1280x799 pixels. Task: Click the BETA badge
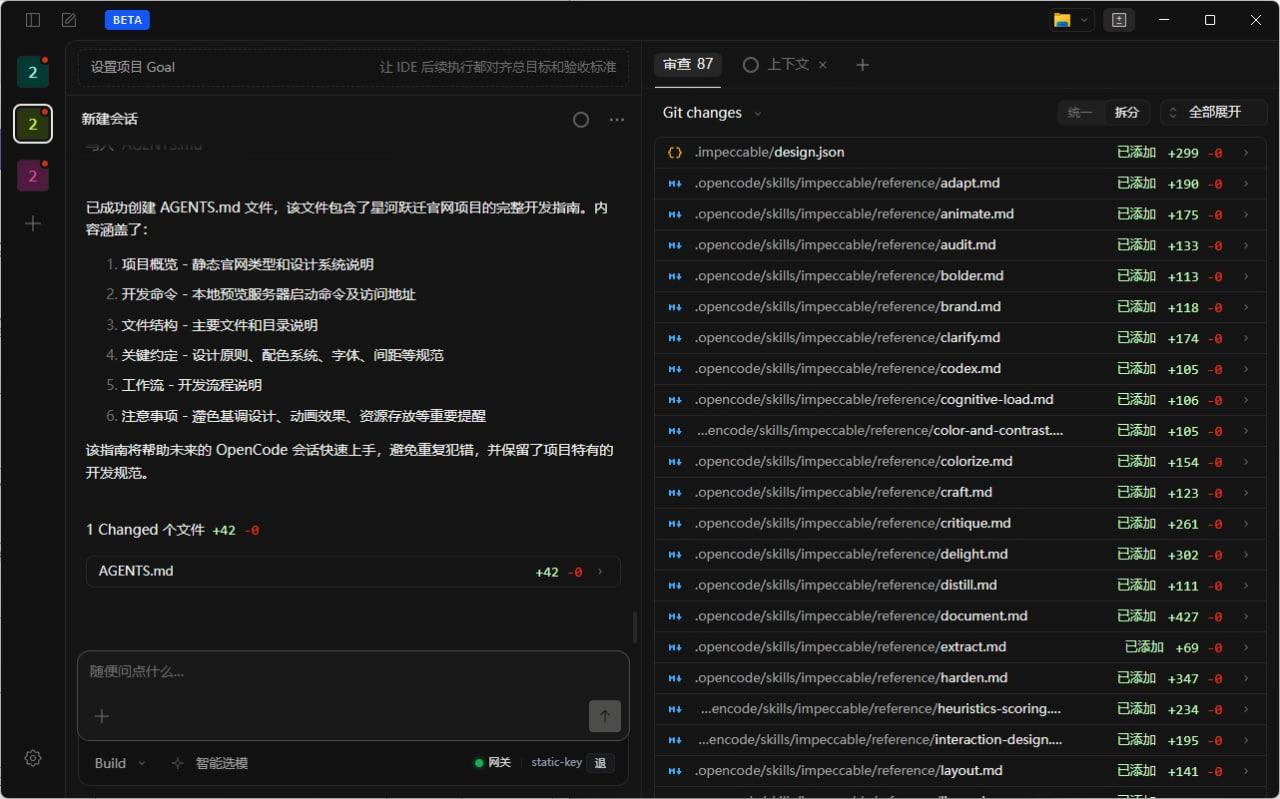point(127,20)
